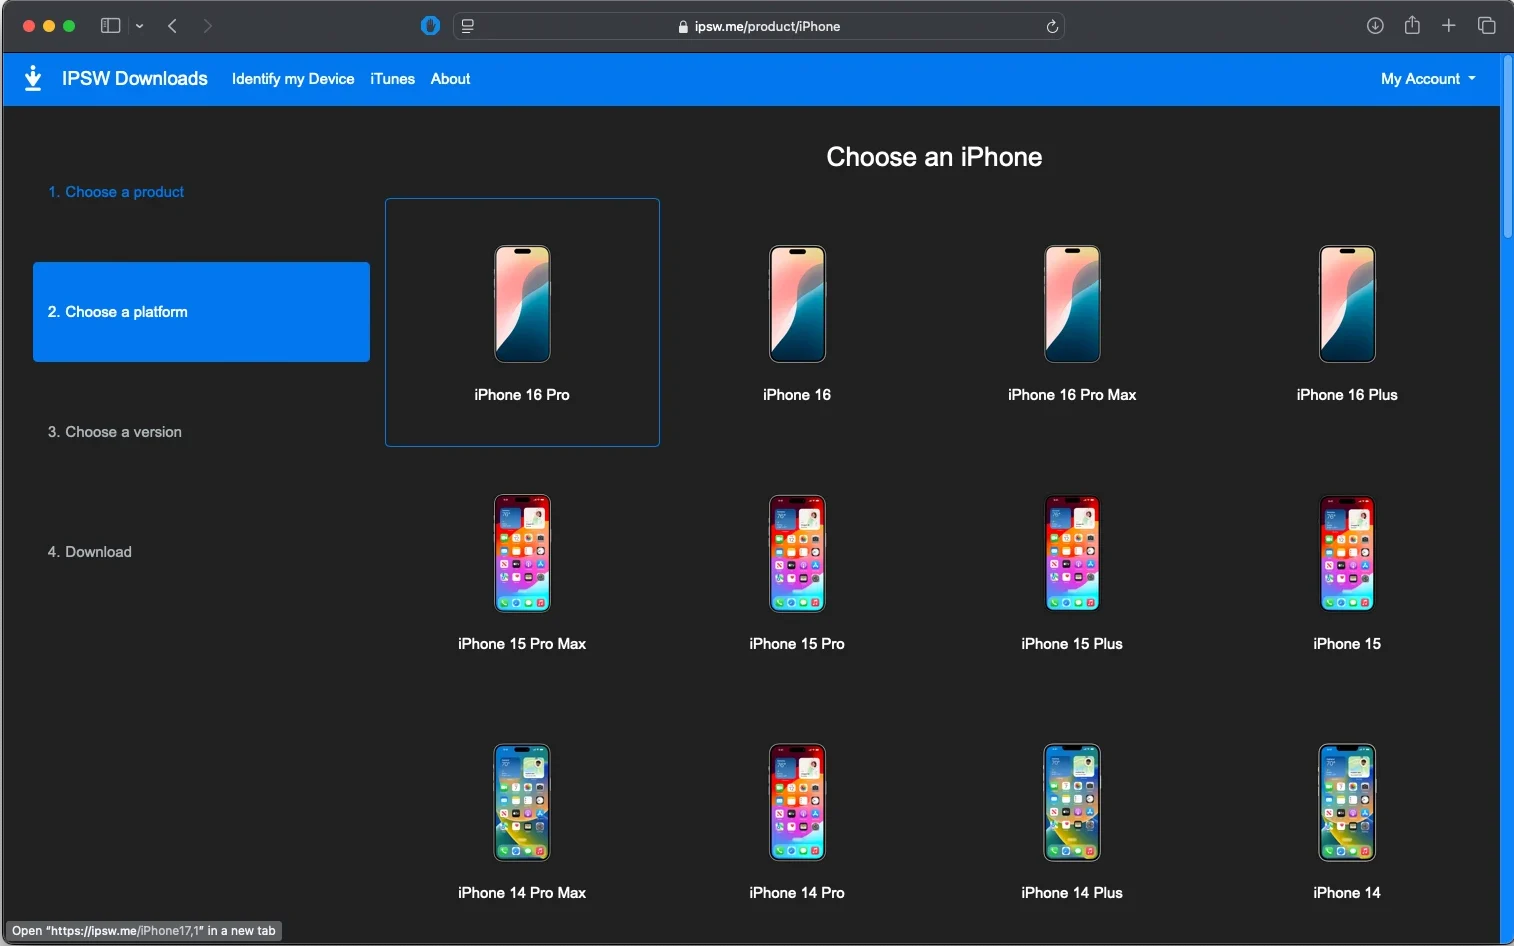The height and width of the screenshot is (946, 1514).
Task: Toggle the Safari sidebar icon
Action: 110,26
